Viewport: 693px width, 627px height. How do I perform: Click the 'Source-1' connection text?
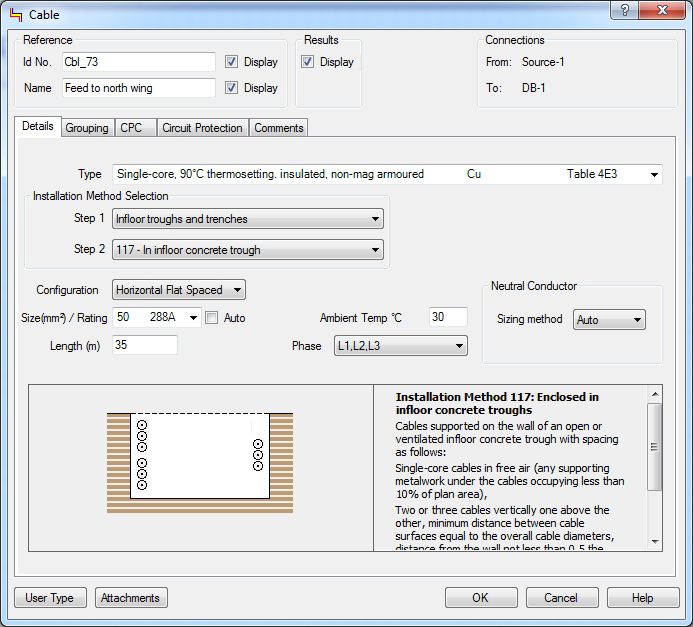coord(543,62)
